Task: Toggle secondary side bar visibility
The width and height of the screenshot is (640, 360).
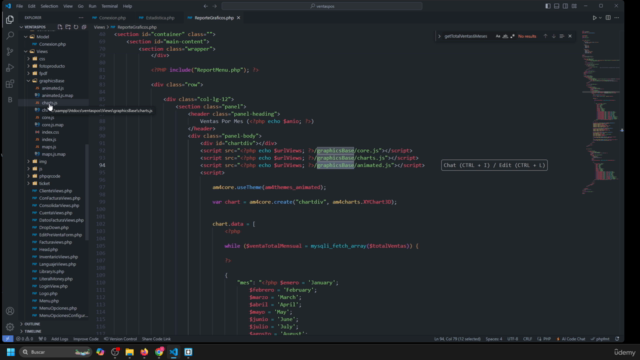Action: point(565,6)
